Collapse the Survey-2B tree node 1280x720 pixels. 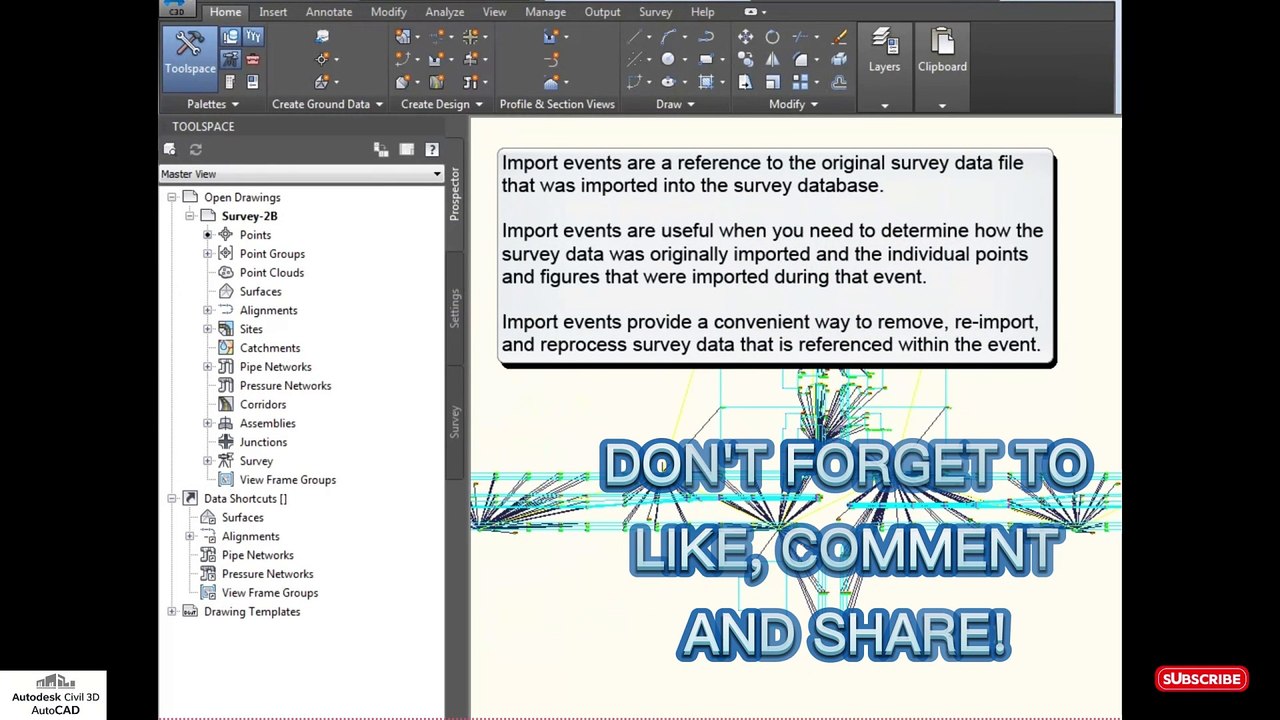[189, 216]
